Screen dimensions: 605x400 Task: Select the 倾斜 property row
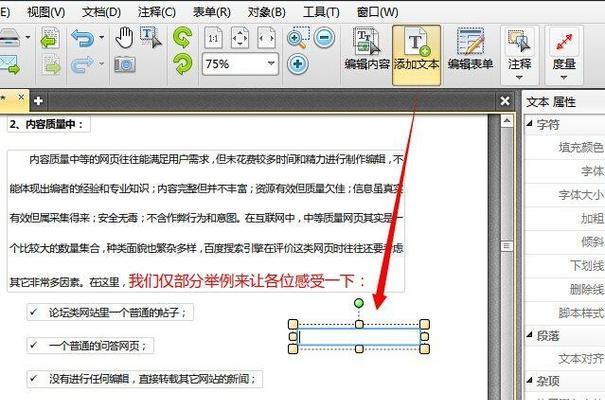point(564,242)
